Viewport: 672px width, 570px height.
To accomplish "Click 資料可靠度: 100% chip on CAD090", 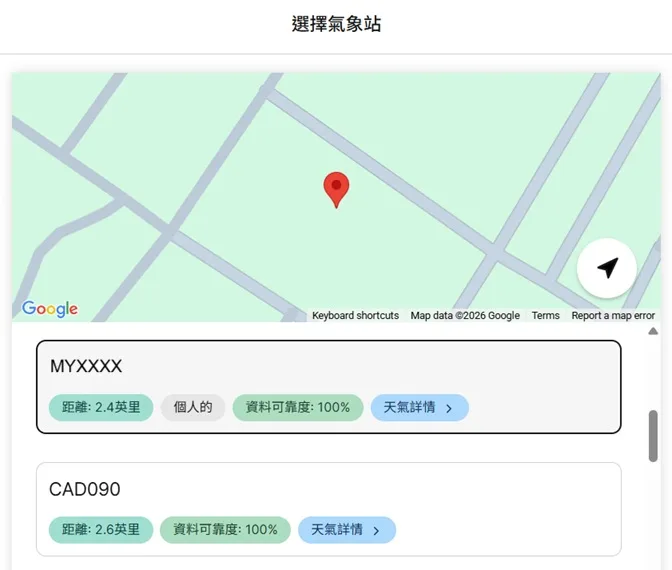I will (225, 530).
